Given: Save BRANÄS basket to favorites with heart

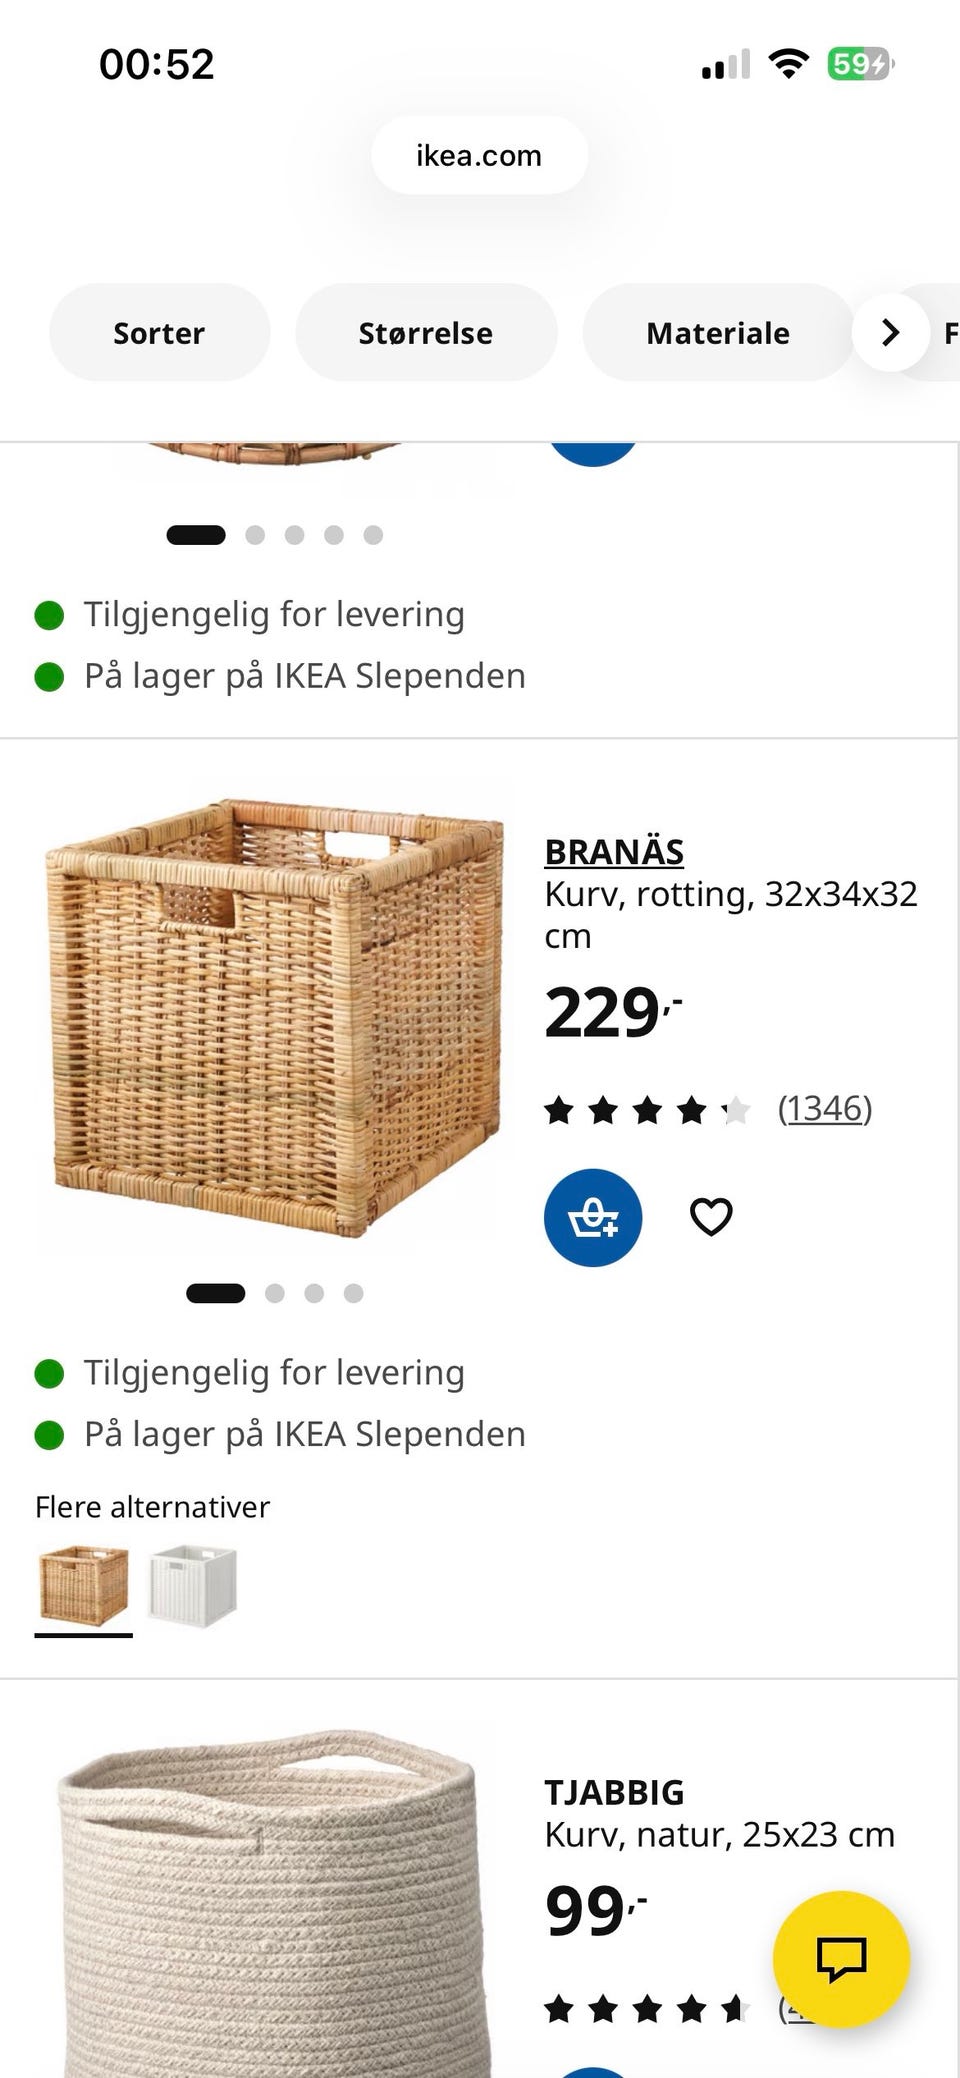Looking at the screenshot, I should coord(711,1217).
